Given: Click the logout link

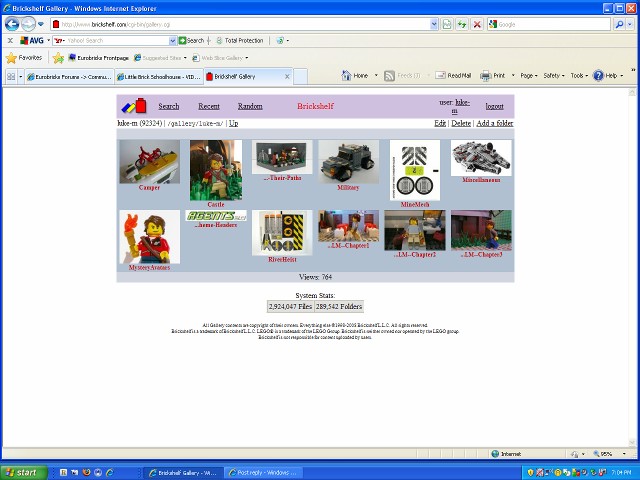Looking at the screenshot, I should click(x=494, y=106).
